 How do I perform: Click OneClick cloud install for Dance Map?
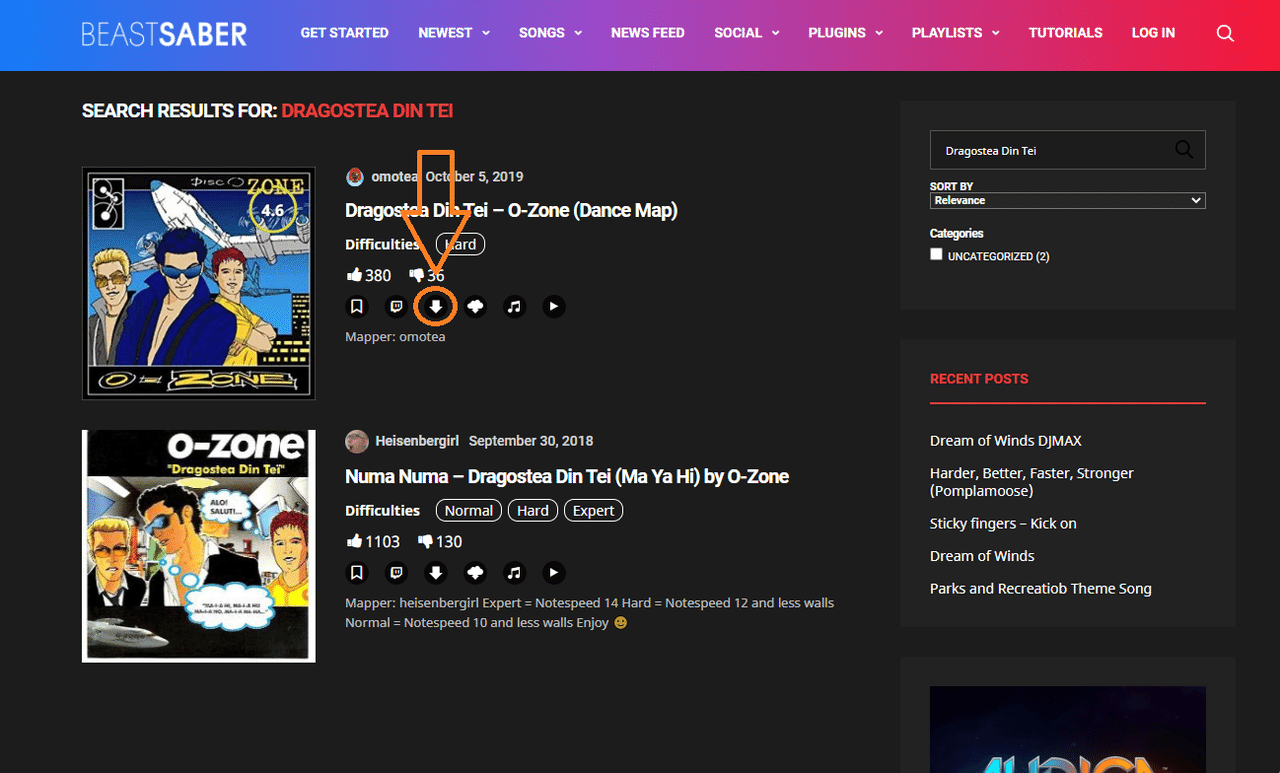click(475, 307)
